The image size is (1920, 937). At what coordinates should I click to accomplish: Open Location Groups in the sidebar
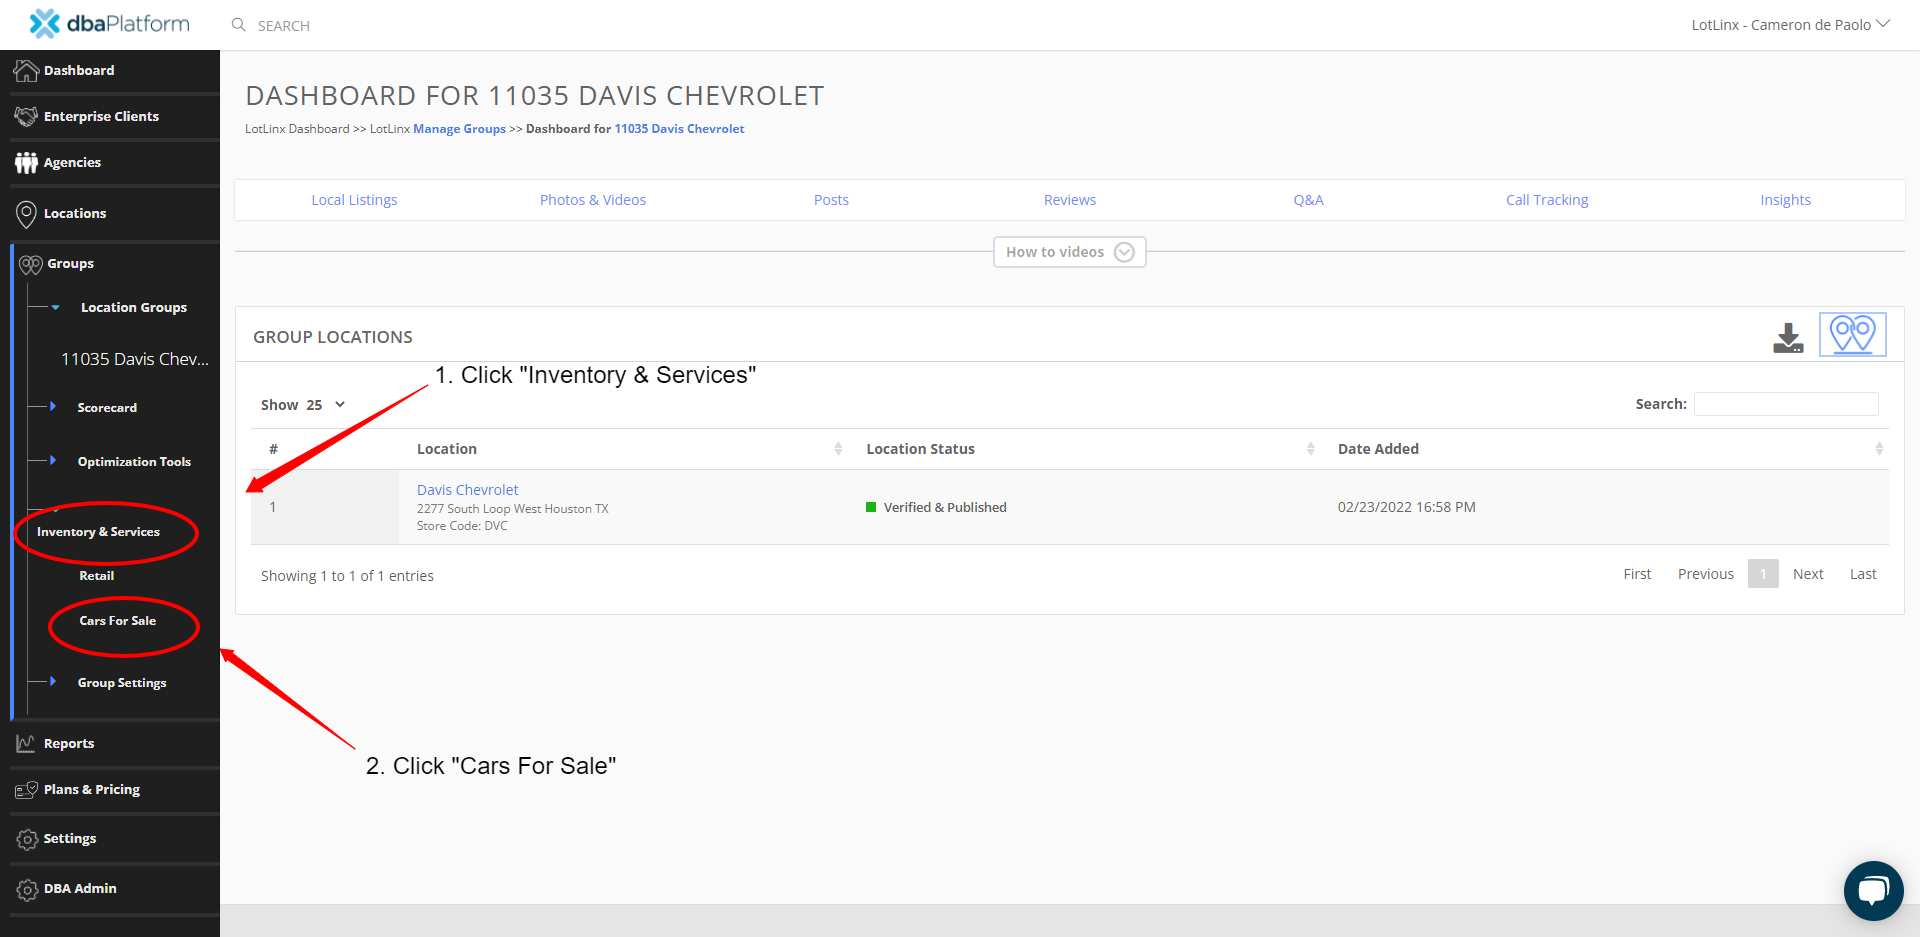point(134,308)
